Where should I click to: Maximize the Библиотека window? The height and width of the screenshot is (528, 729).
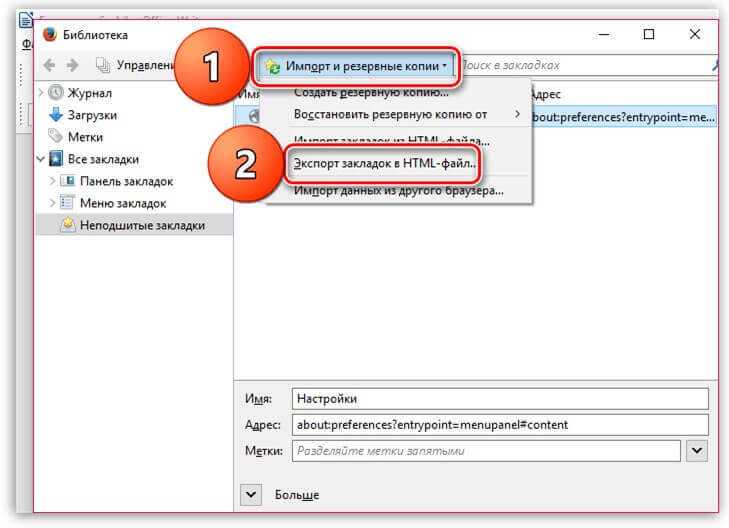(x=649, y=34)
